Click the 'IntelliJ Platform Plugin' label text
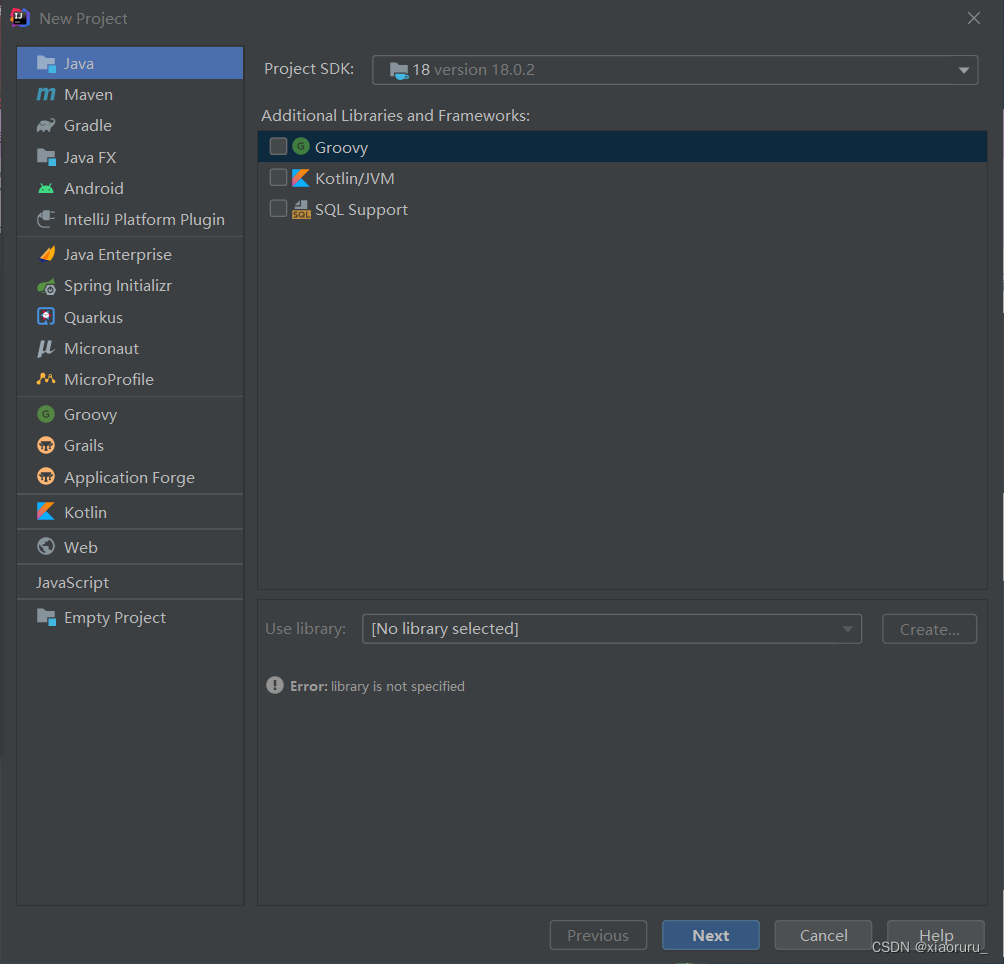 point(144,220)
